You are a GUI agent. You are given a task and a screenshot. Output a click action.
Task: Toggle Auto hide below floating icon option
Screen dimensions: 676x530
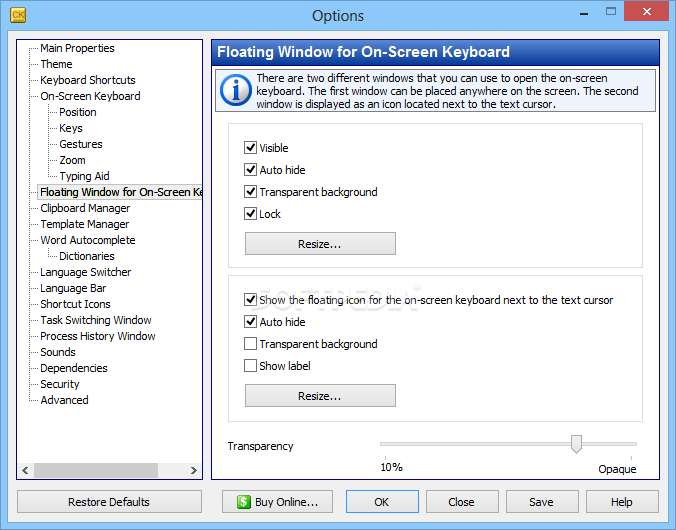pyautogui.click(x=250, y=322)
